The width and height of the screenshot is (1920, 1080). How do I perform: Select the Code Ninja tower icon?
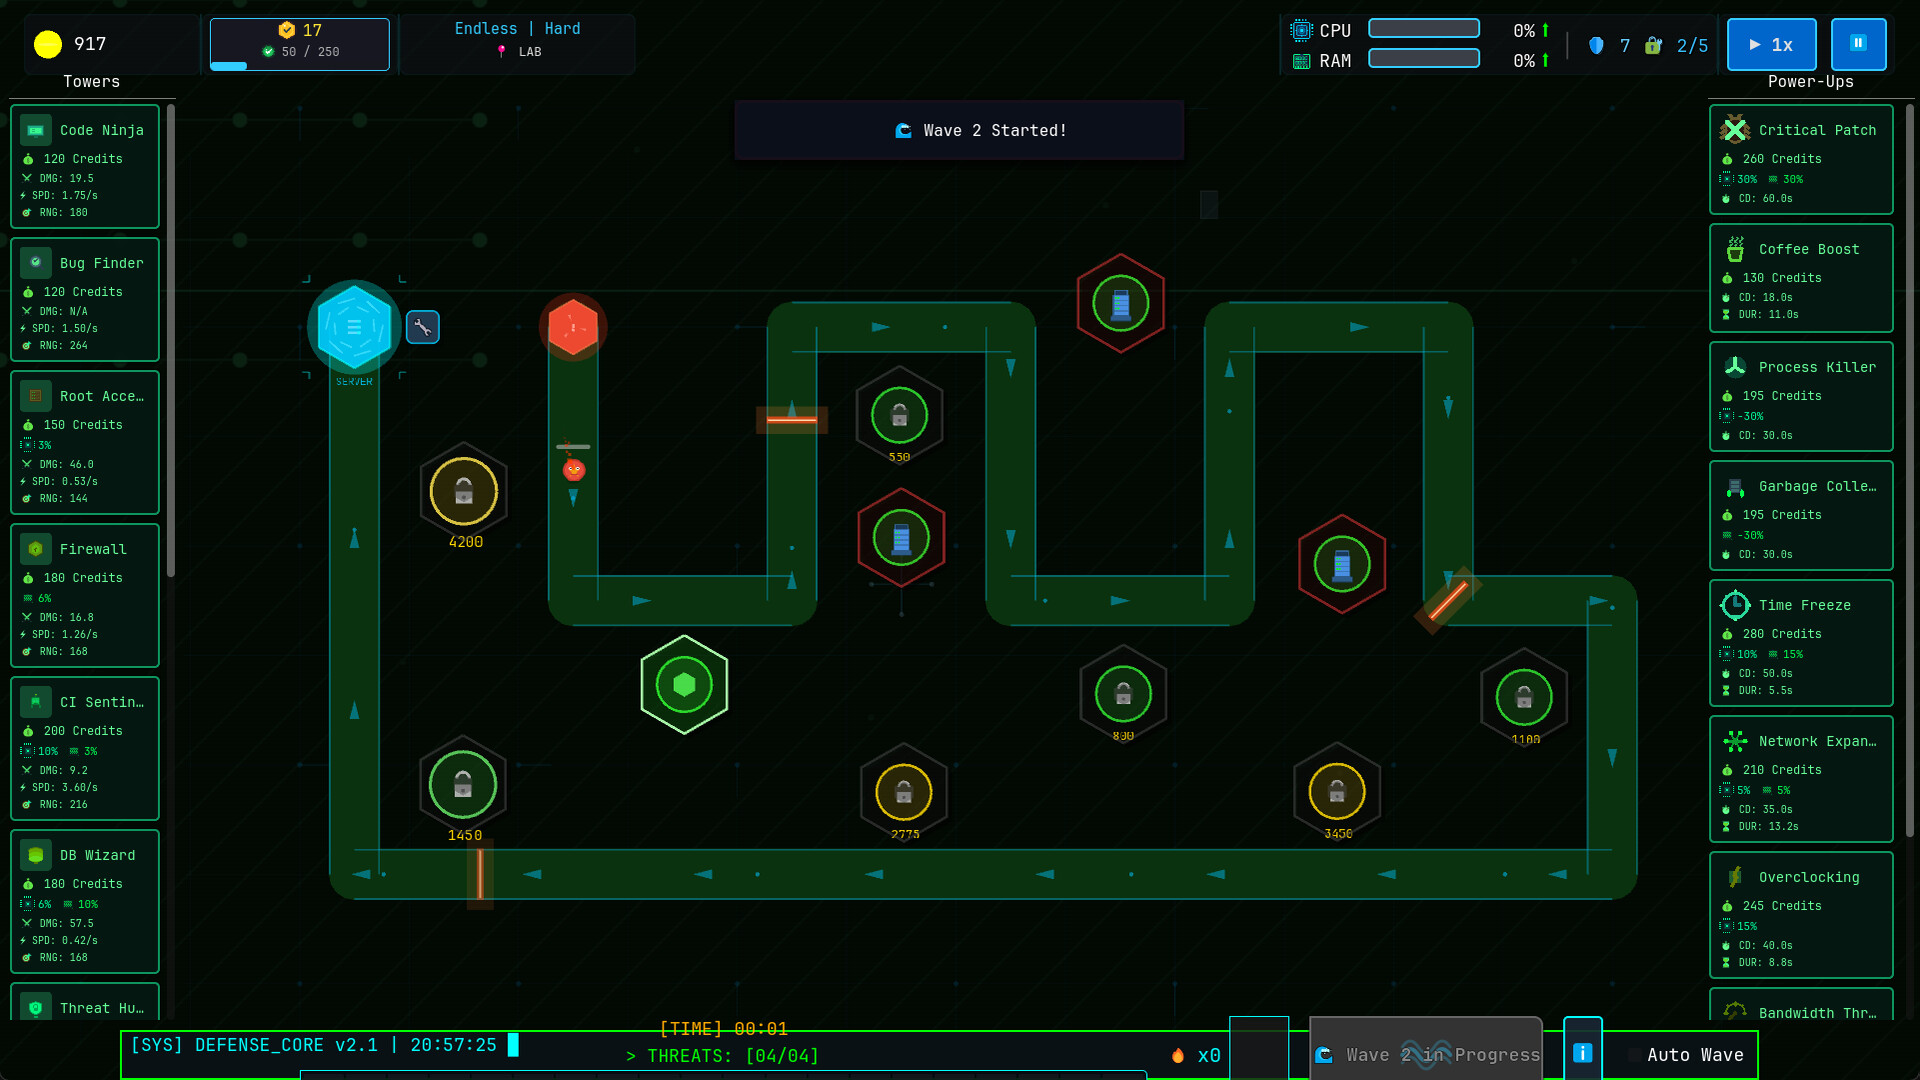[x=35, y=129]
